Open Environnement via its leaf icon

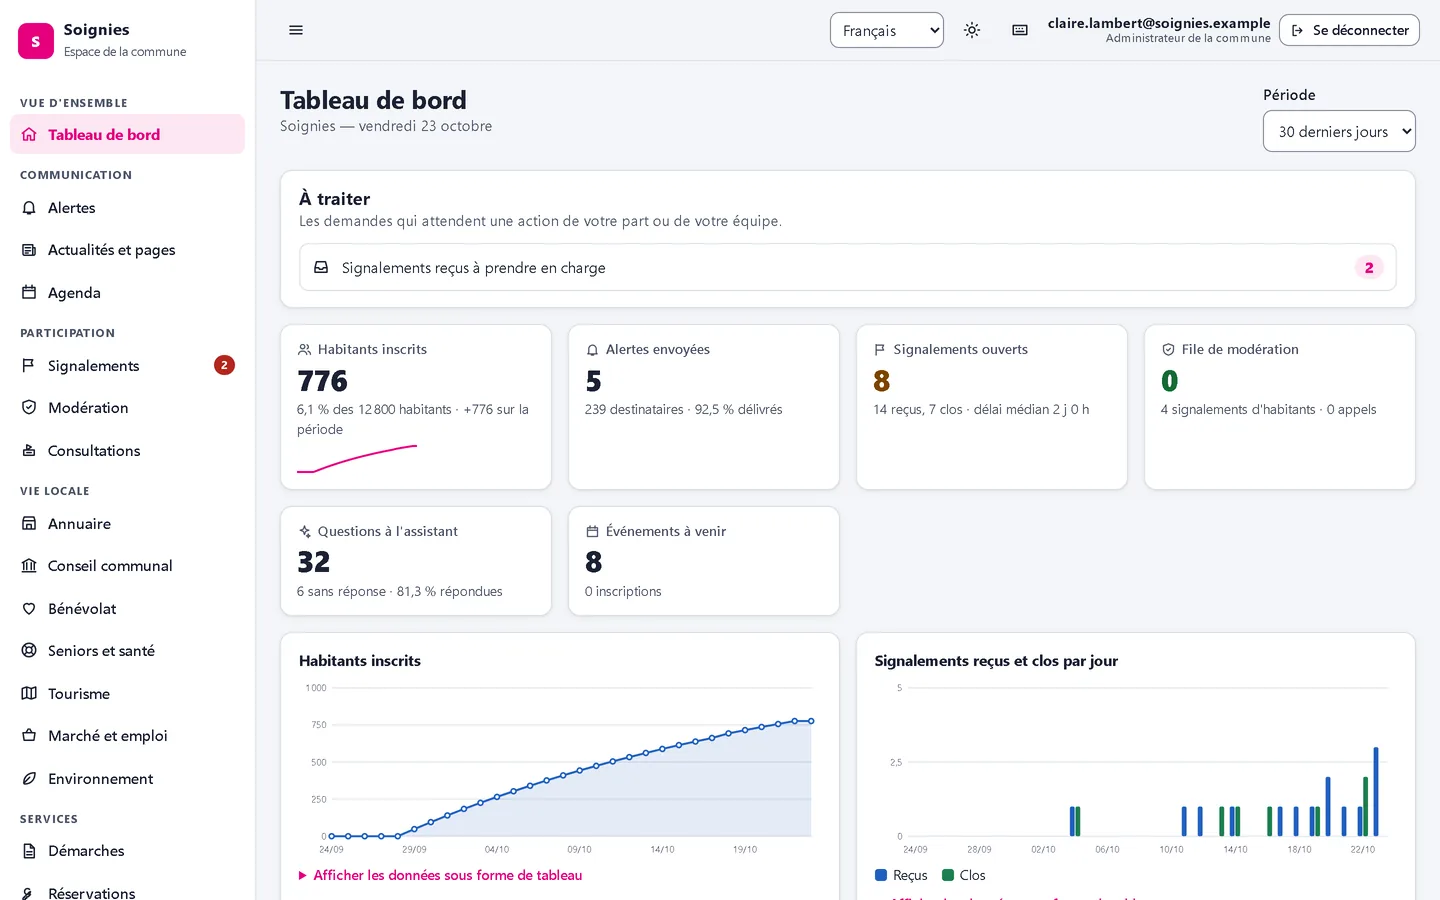pos(29,779)
